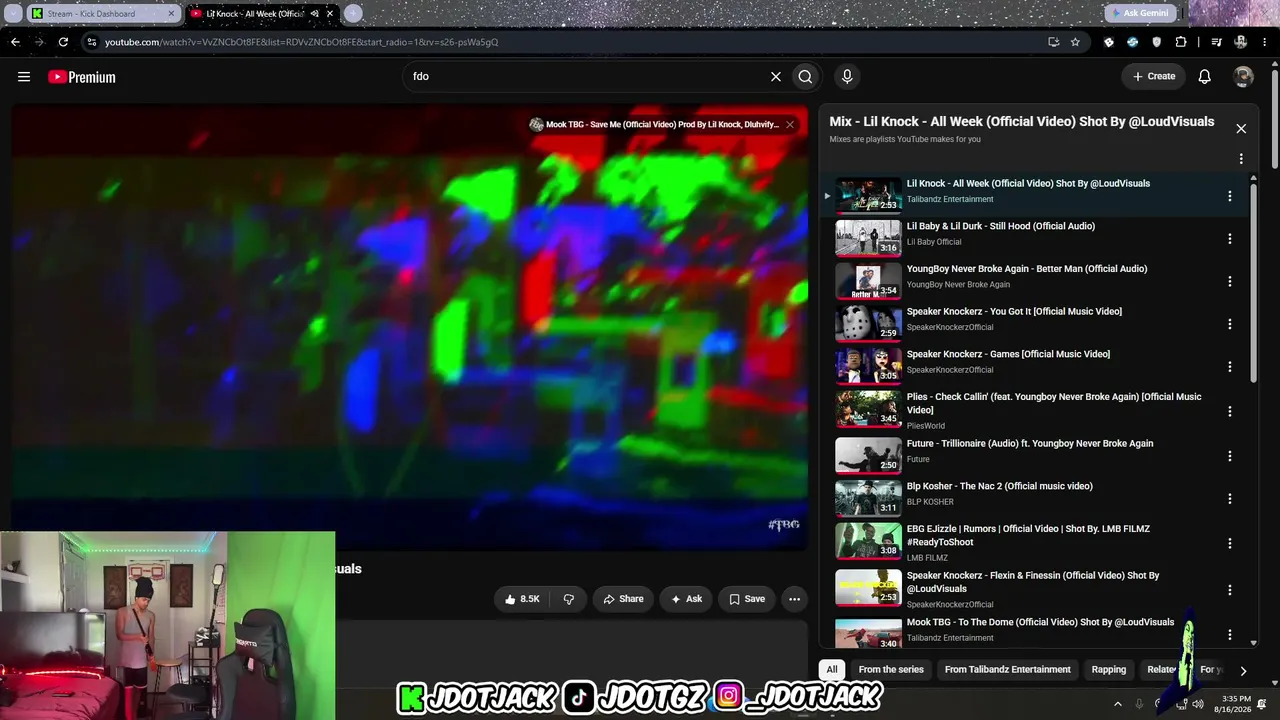Select the All filter chip
This screenshot has height=720, width=1280.
click(831, 669)
